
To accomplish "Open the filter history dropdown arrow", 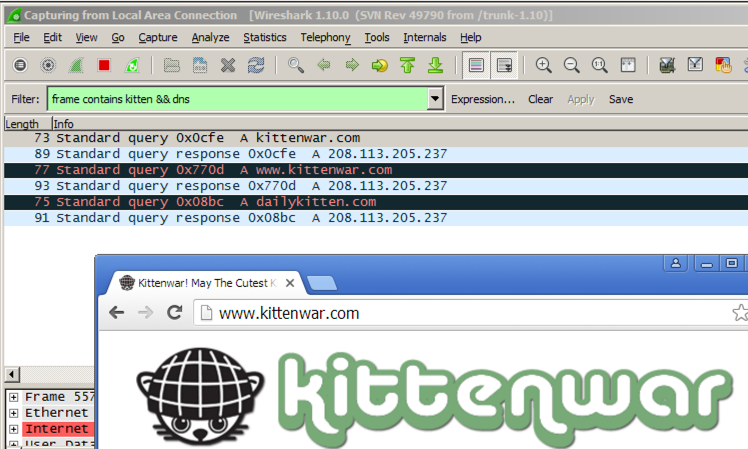I will 435,99.
